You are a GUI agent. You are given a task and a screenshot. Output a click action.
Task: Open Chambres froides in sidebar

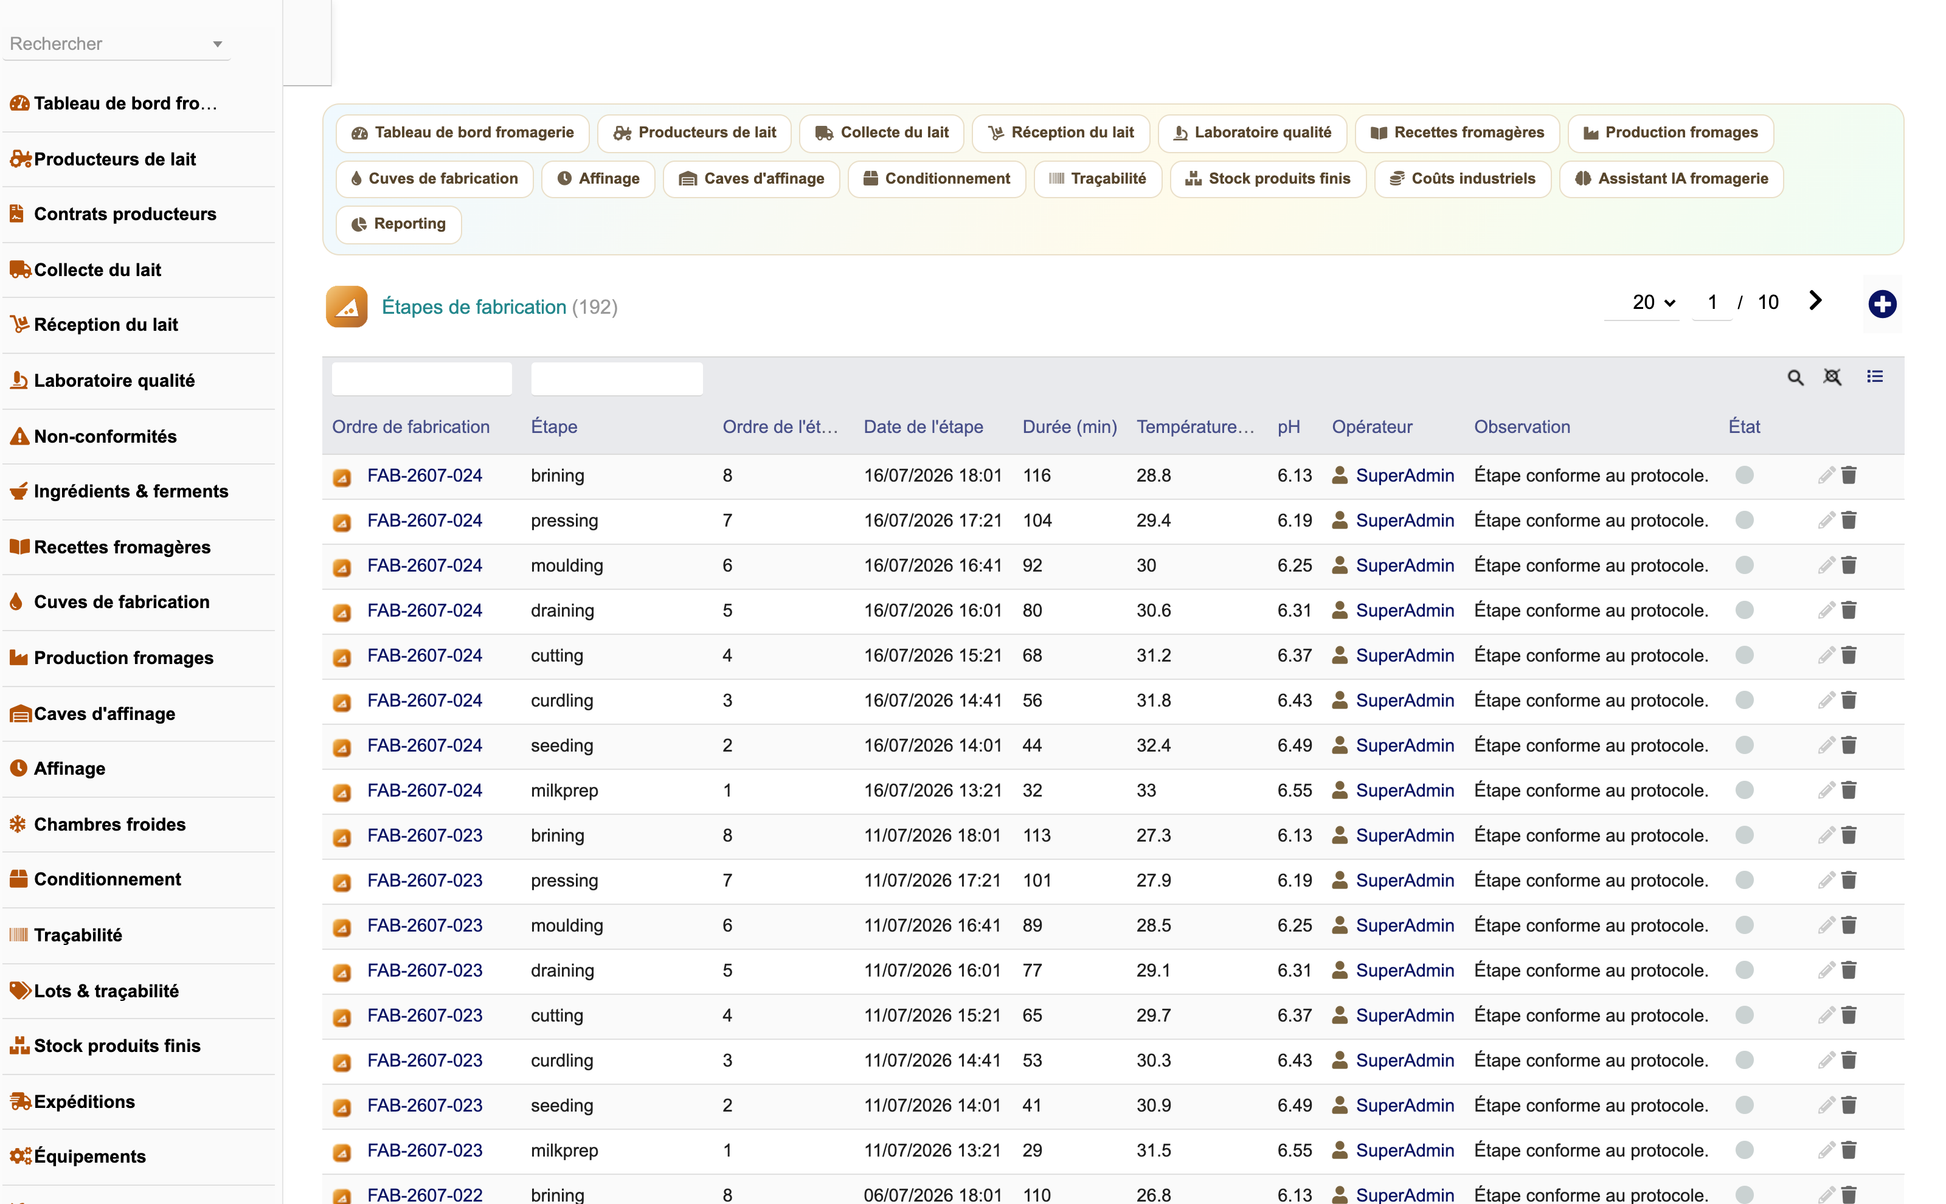point(139,824)
